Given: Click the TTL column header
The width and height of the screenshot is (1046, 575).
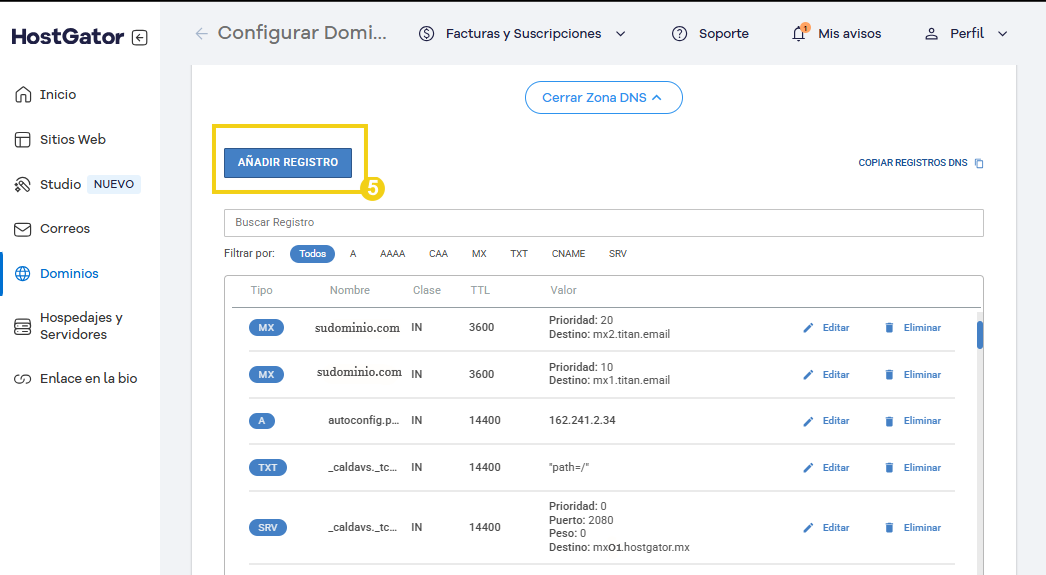Looking at the screenshot, I should [x=480, y=290].
